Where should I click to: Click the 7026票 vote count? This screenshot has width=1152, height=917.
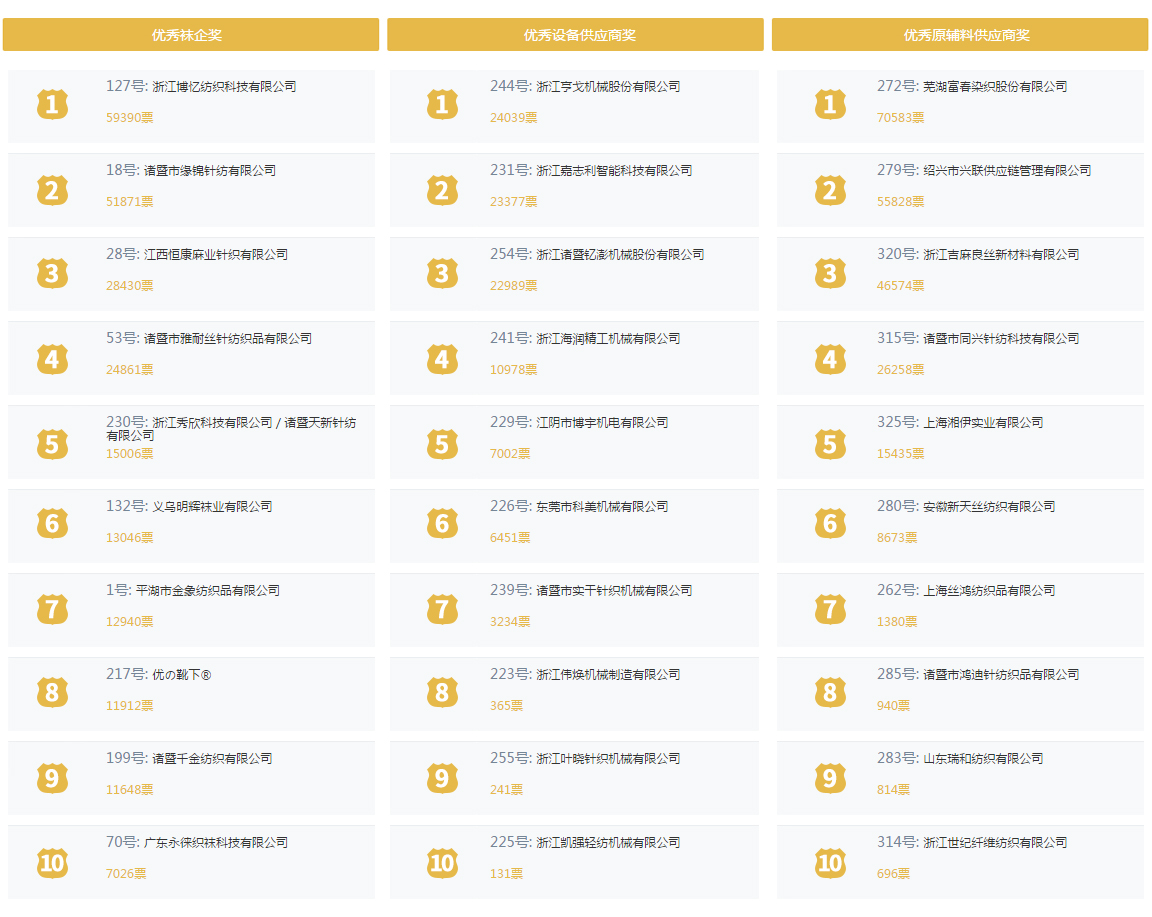(x=126, y=874)
